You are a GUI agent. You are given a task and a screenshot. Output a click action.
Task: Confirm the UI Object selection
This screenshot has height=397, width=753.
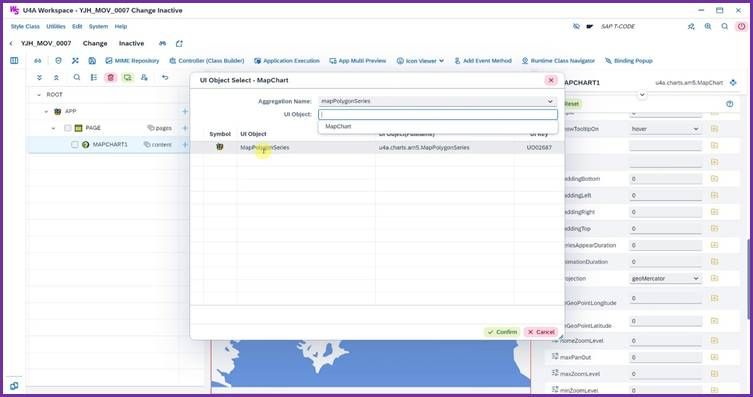pos(502,332)
